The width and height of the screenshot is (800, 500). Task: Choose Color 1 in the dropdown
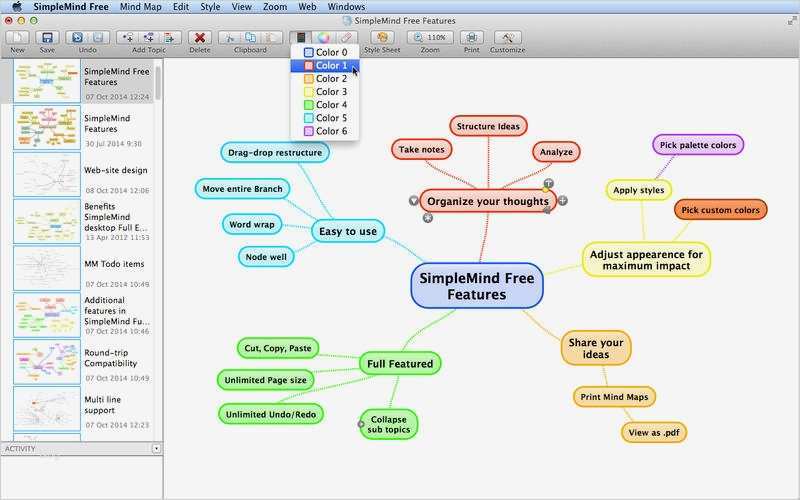pos(325,65)
